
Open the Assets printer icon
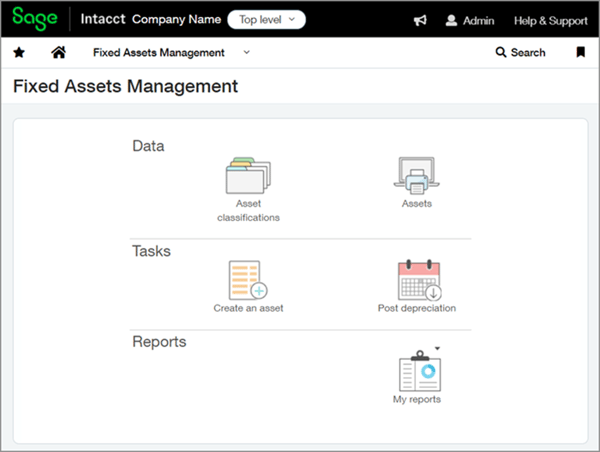coord(416,176)
